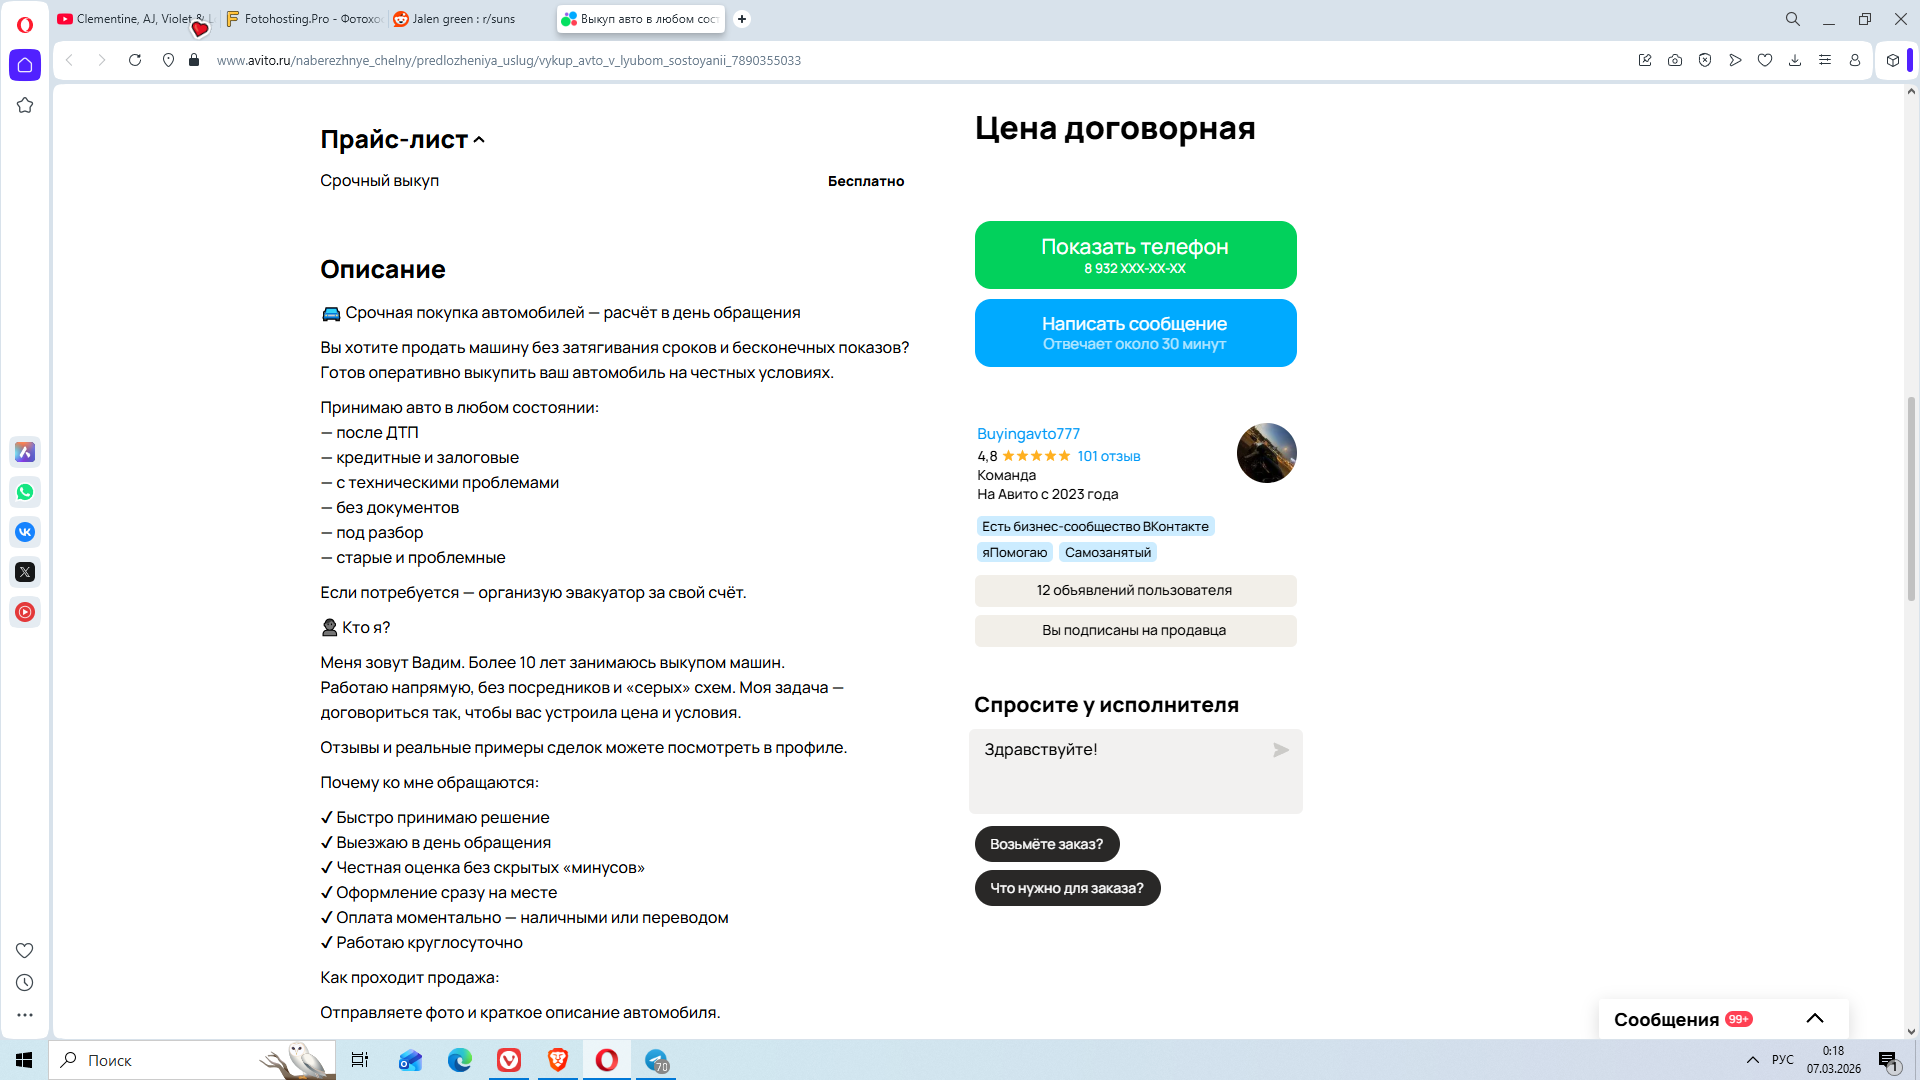
Task: Switch to Fotohosting.Pro tab
Action: click(x=305, y=19)
